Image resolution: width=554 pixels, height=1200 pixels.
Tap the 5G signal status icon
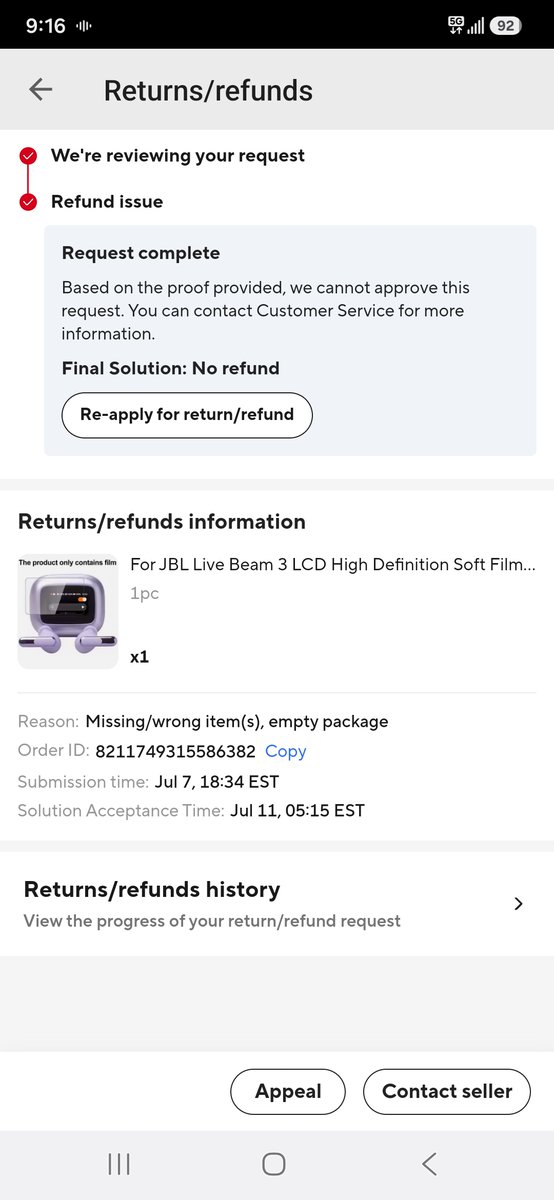(456, 25)
